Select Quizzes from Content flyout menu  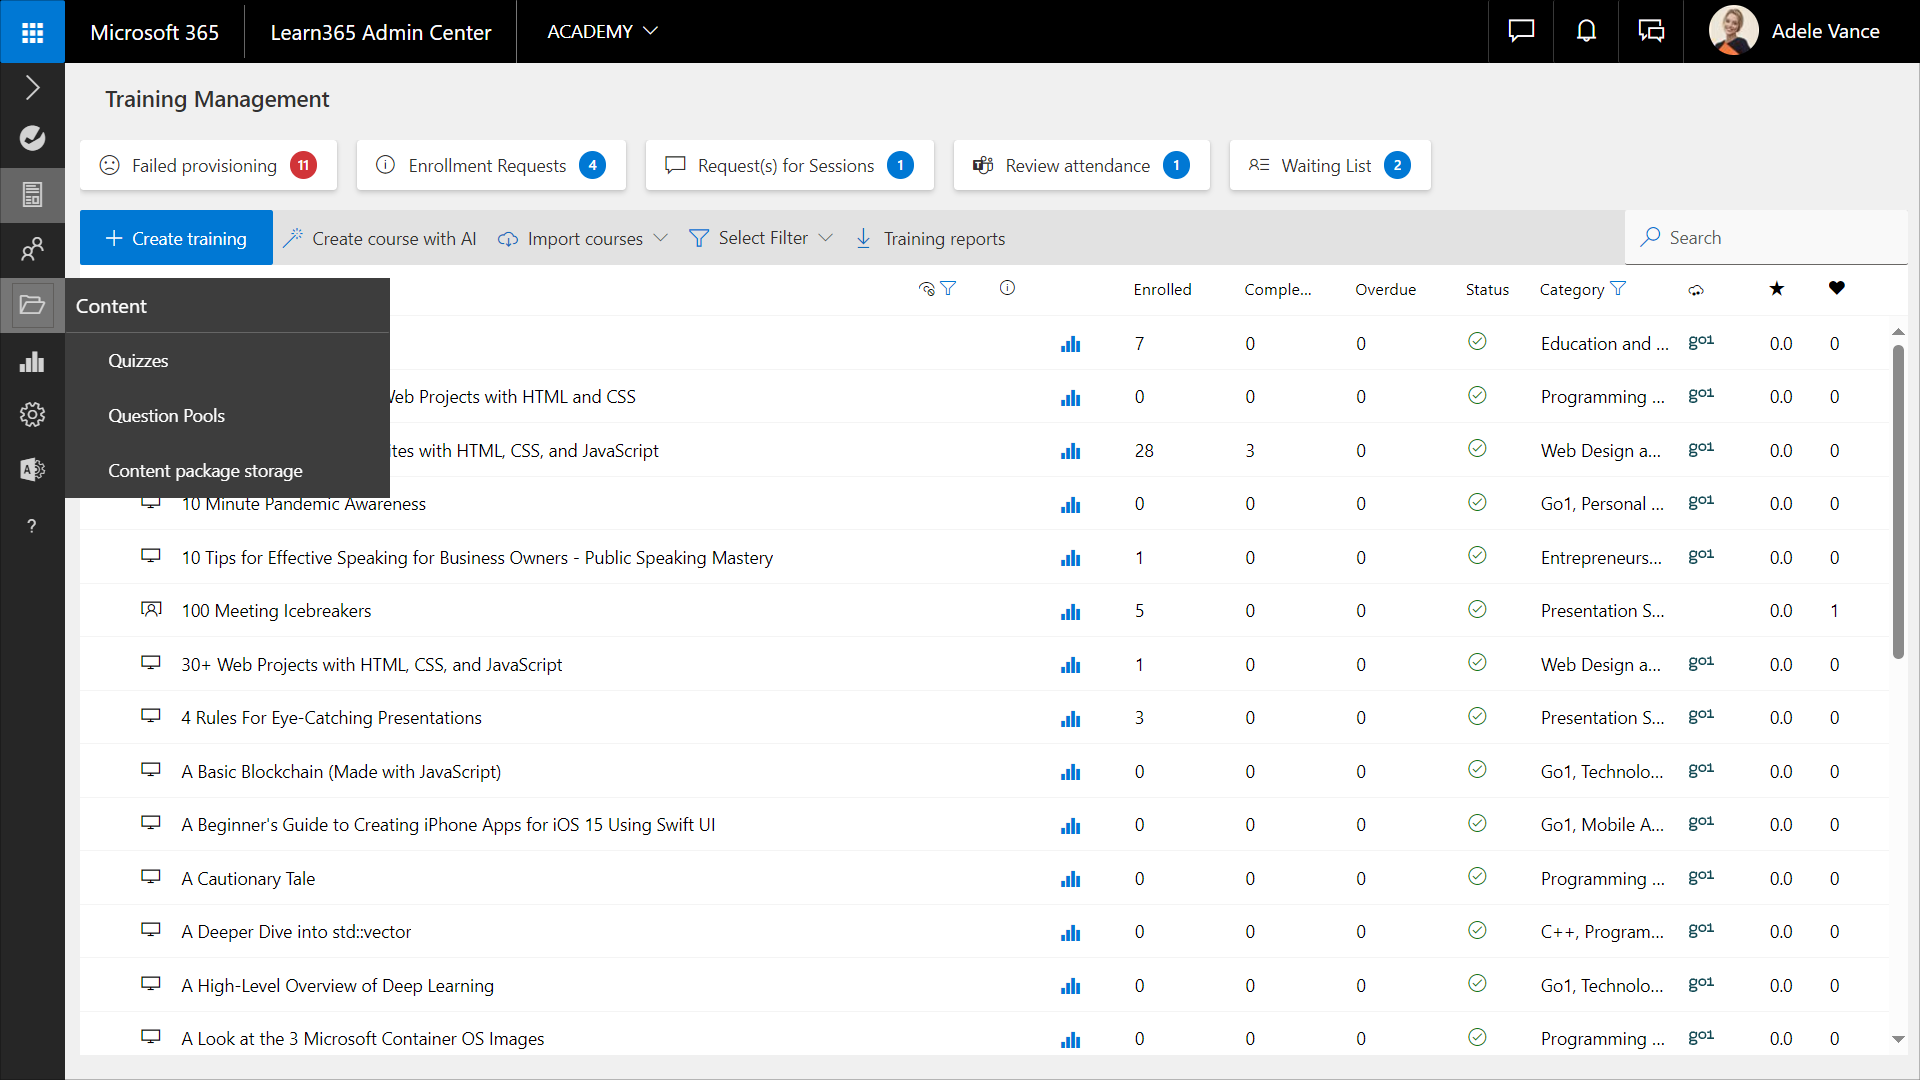[x=138, y=361]
